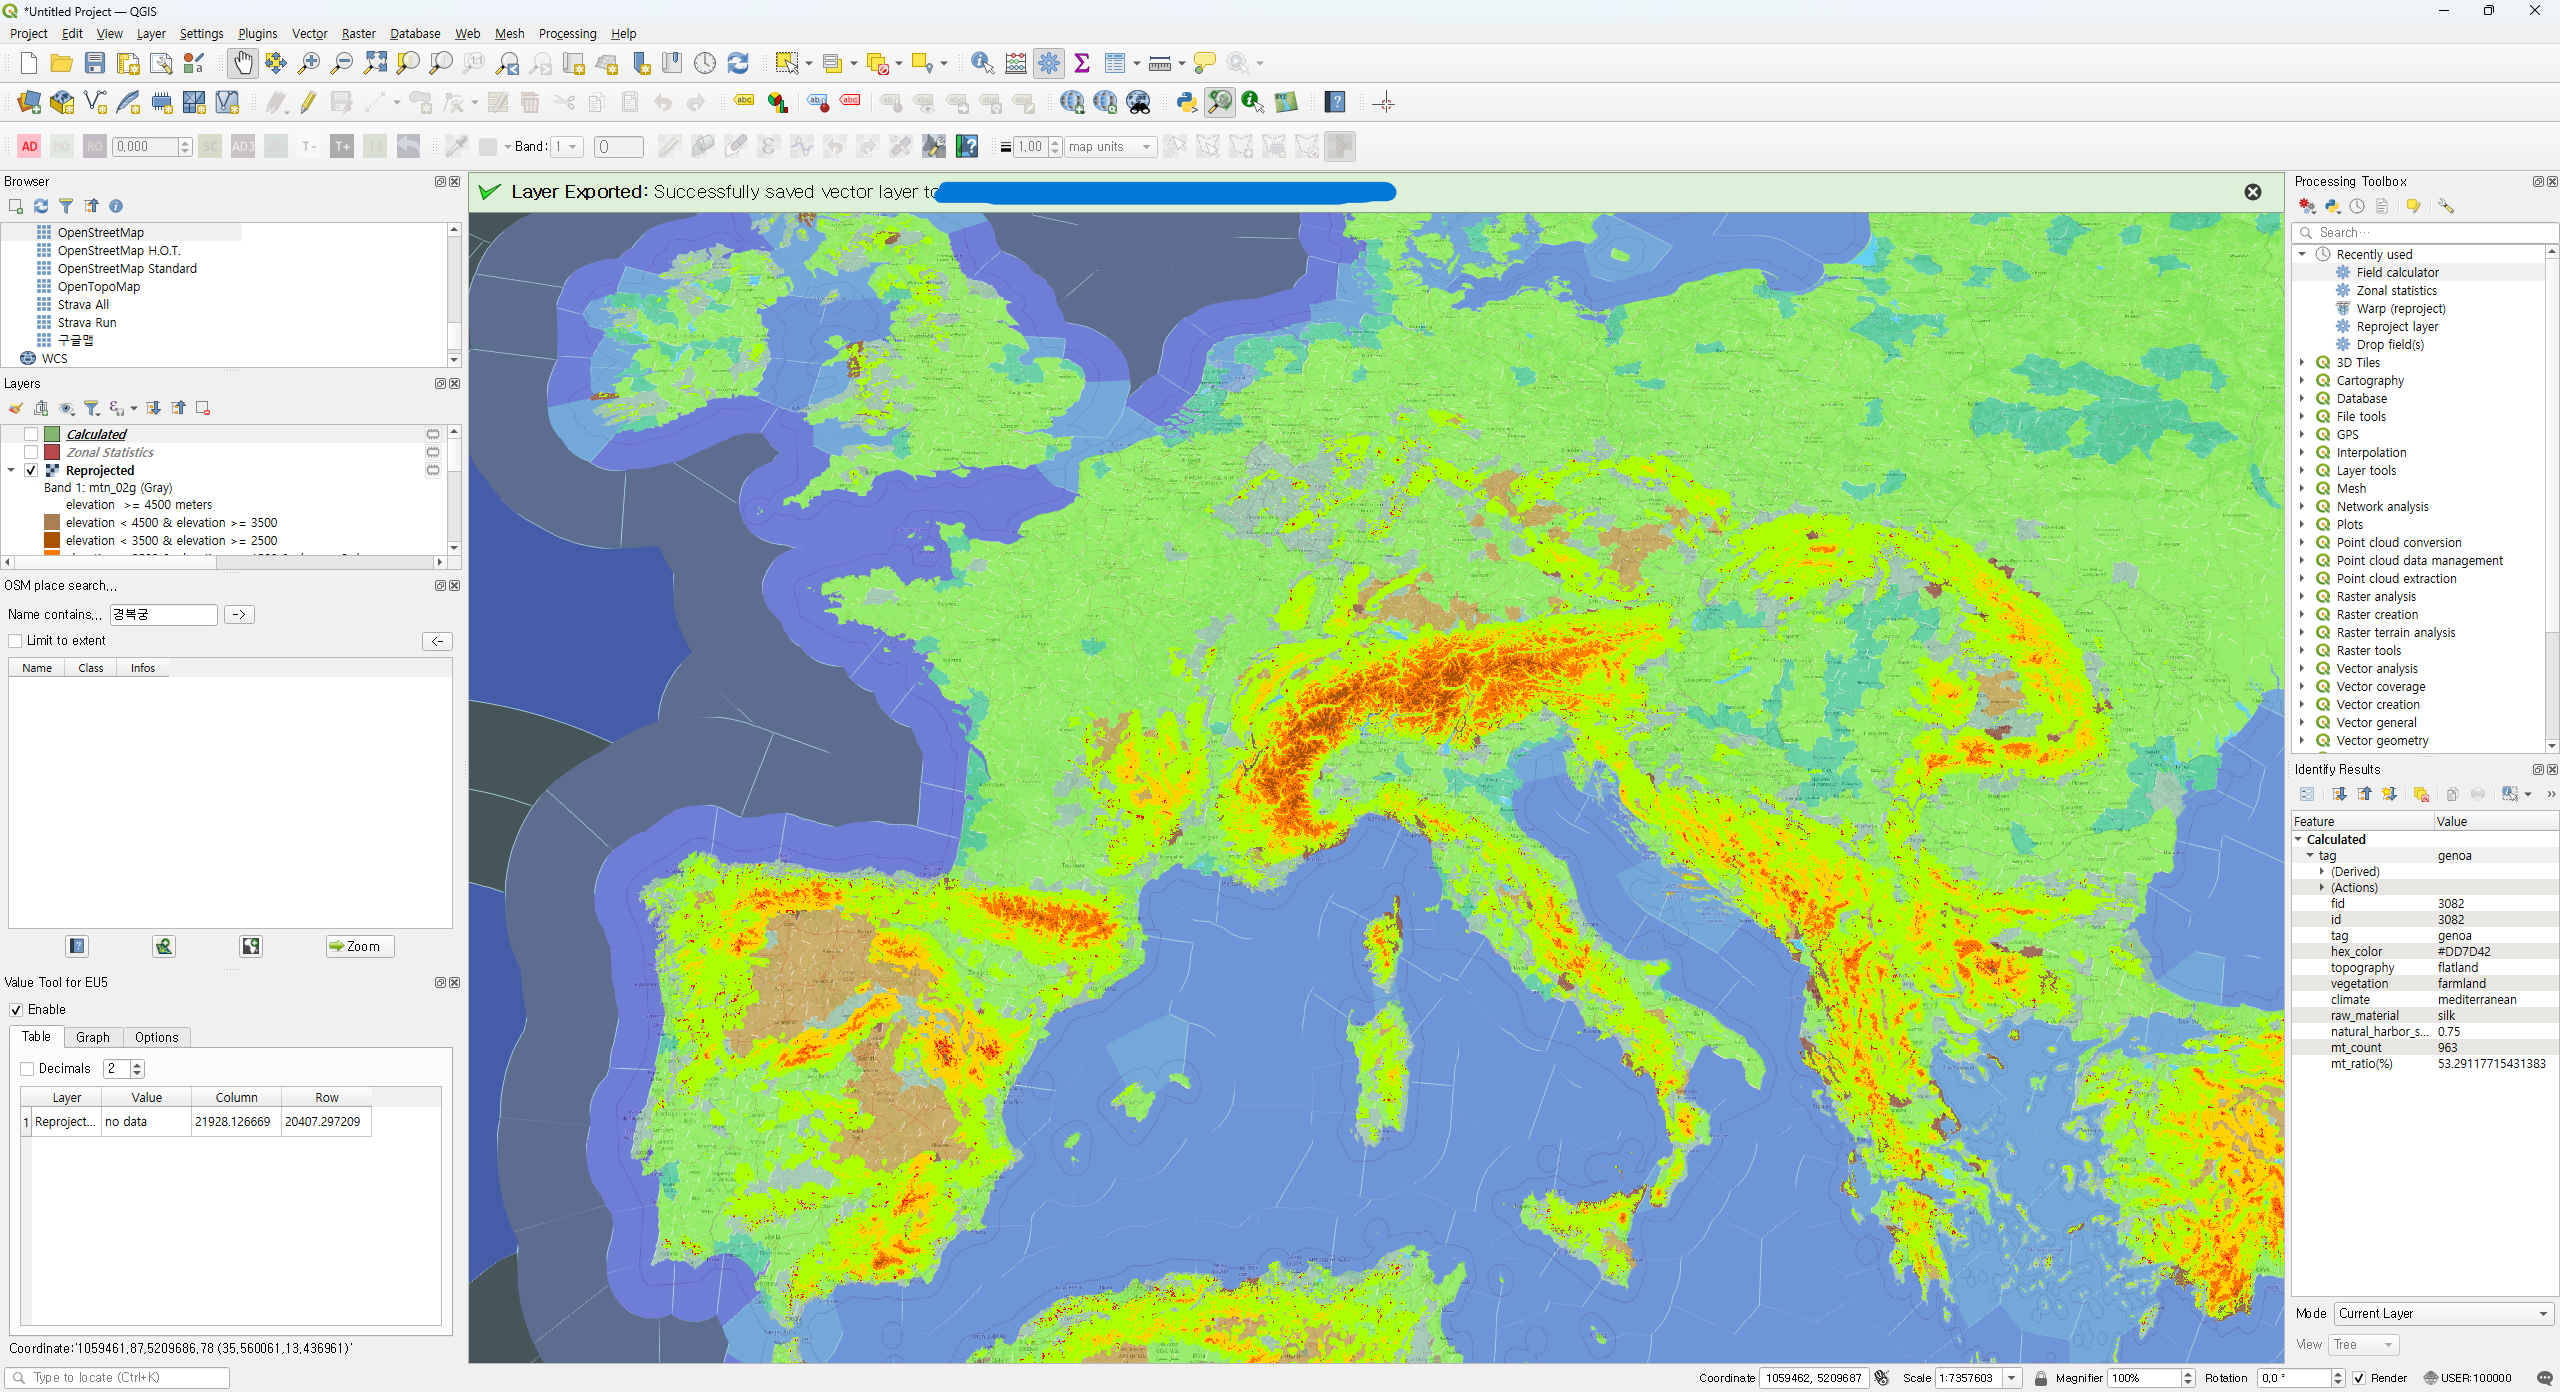Toggle visibility of Zonal Statistics layer
The width and height of the screenshot is (2560, 1392).
(31, 452)
